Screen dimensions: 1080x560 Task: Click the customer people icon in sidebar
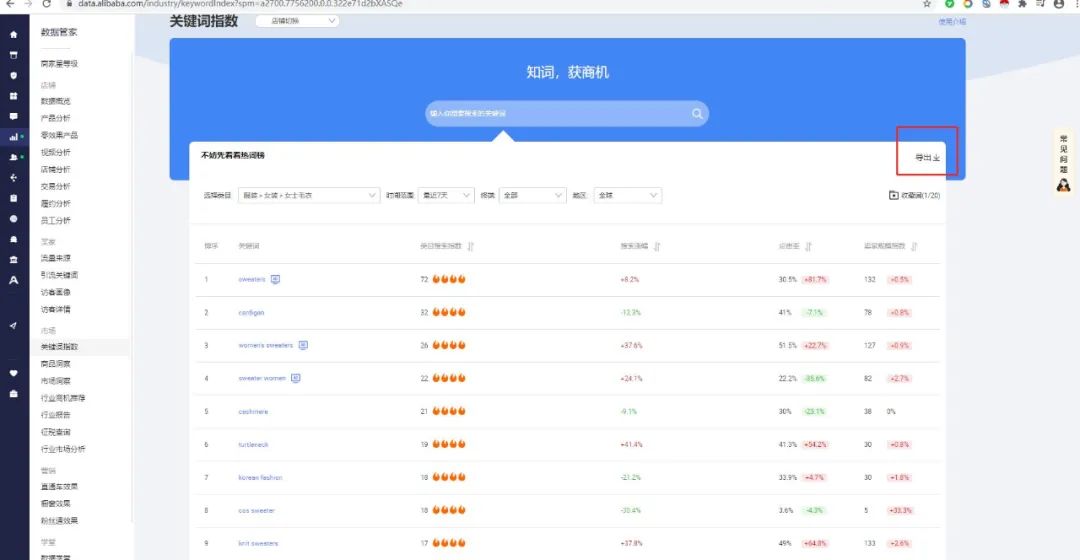tap(13, 157)
